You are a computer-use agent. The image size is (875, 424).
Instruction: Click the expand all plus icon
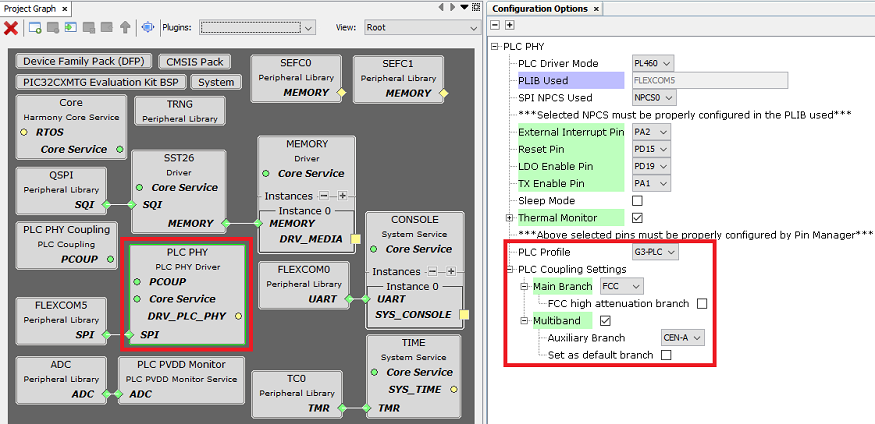(x=510, y=25)
